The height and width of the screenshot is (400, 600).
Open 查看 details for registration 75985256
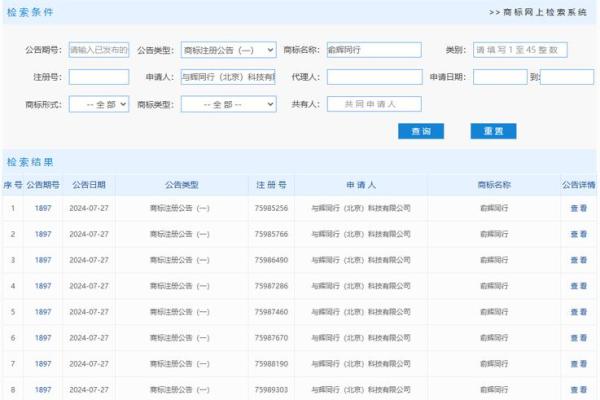[579, 208]
